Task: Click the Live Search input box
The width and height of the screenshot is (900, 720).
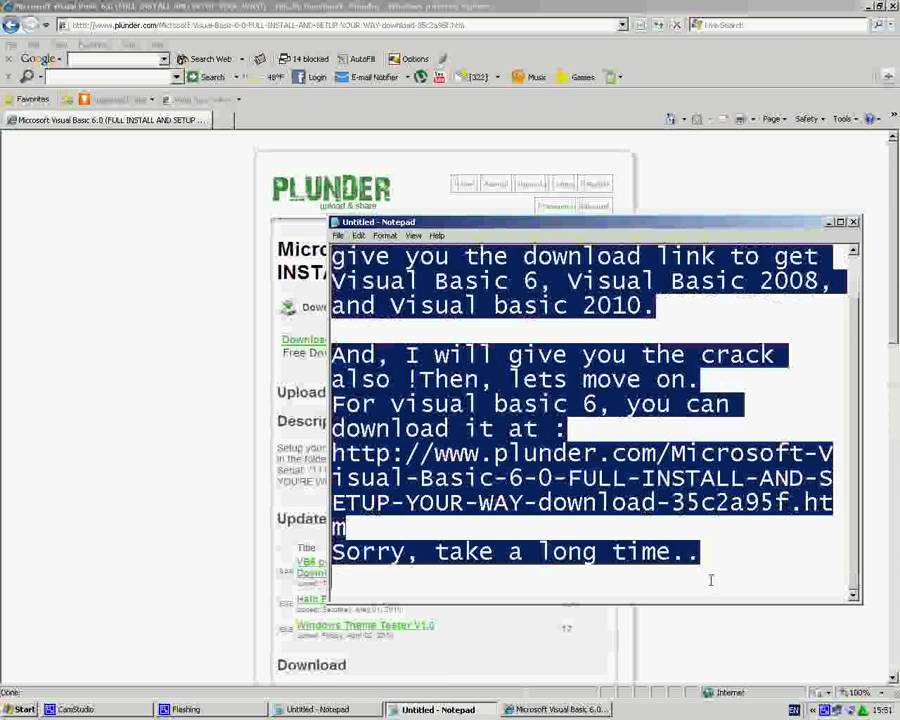Action: (779, 25)
